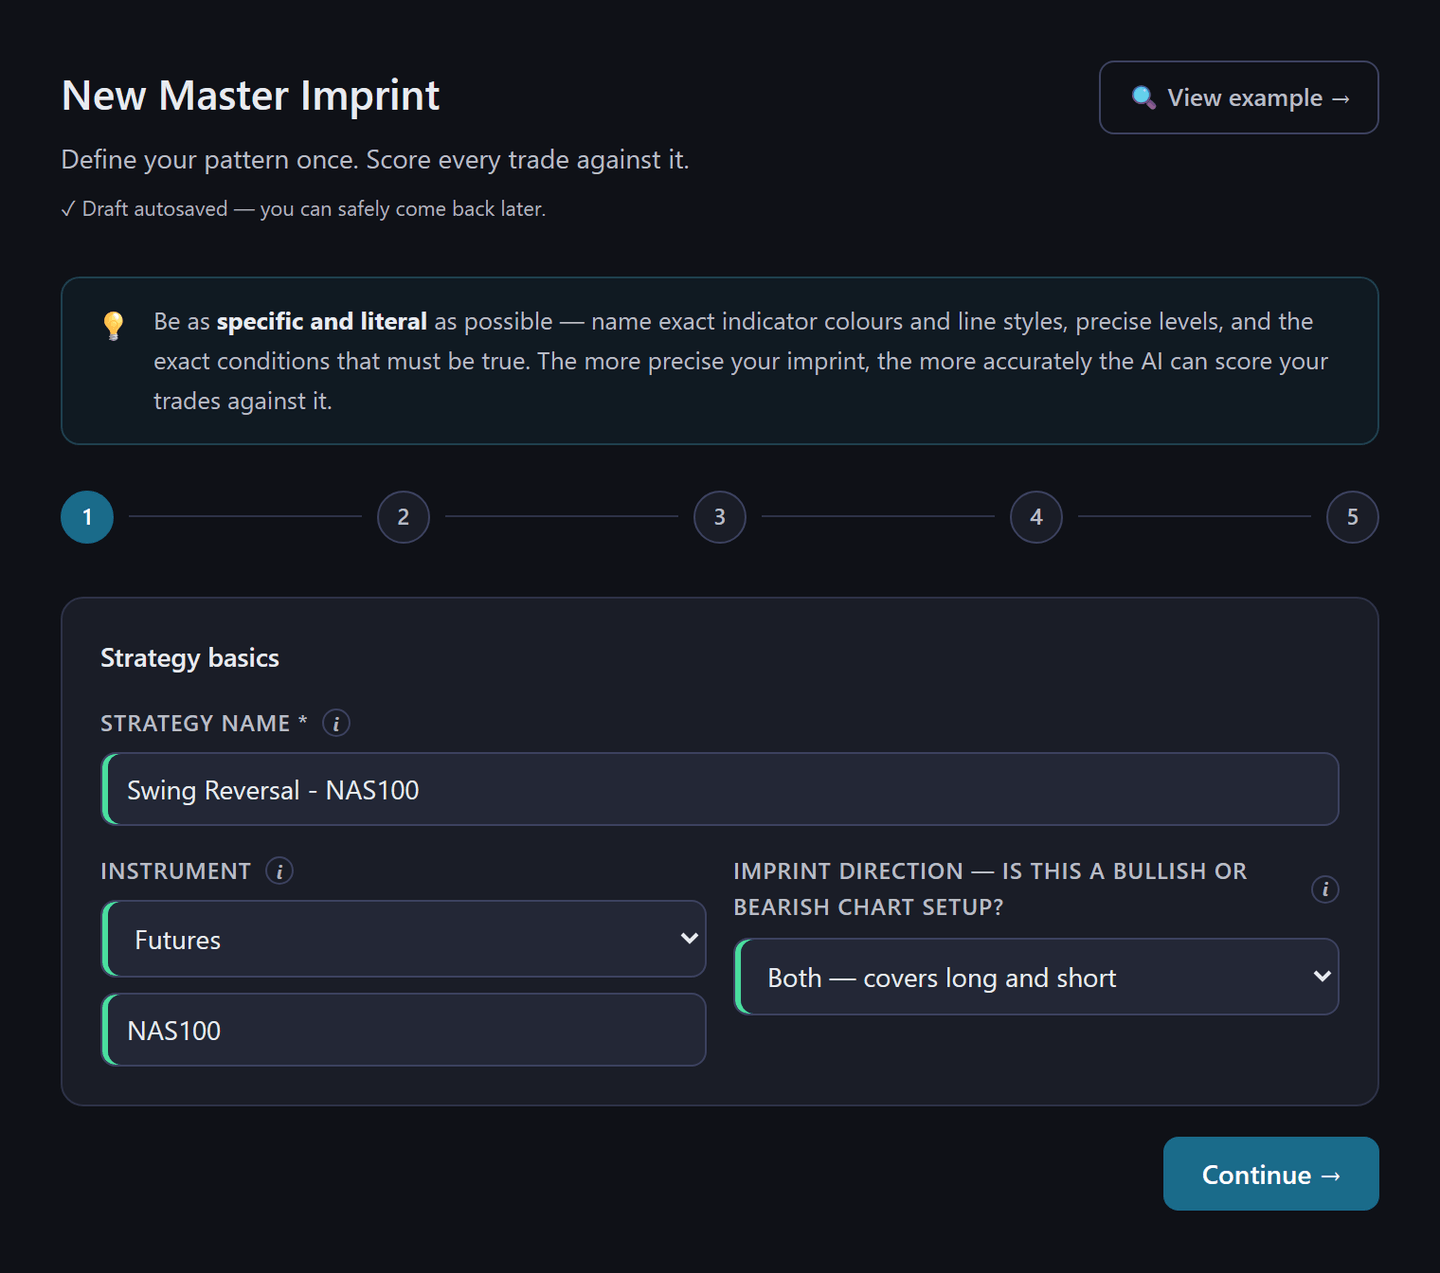Image resolution: width=1440 pixels, height=1273 pixels.
Task: Click the info icon next to Instrument
Action: click(x=279, y=871)
